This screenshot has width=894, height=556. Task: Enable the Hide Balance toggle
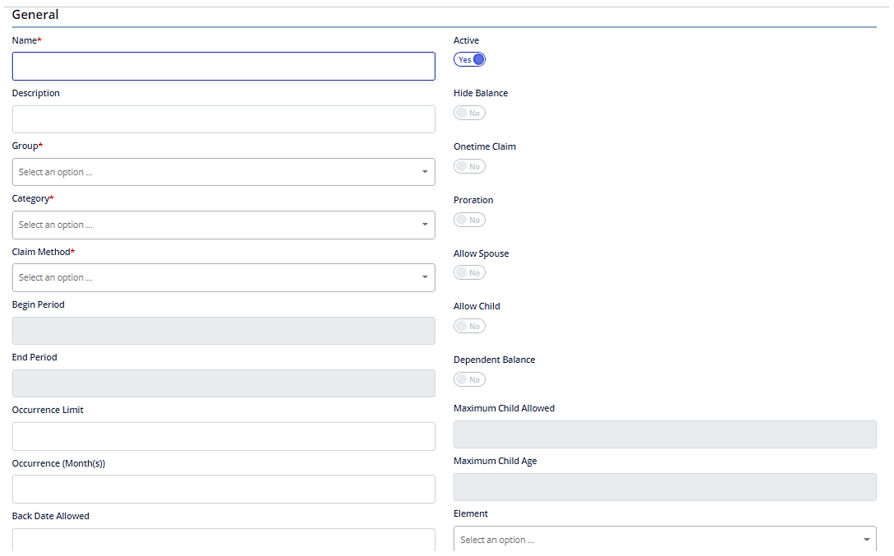coord(469,113)
